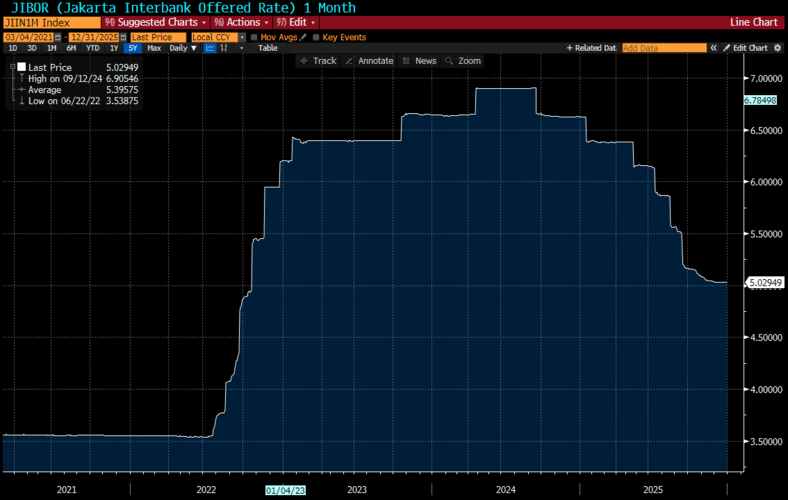Open chart settings gear icon
This screenshot has height=500, width=788.
[779, 48]
